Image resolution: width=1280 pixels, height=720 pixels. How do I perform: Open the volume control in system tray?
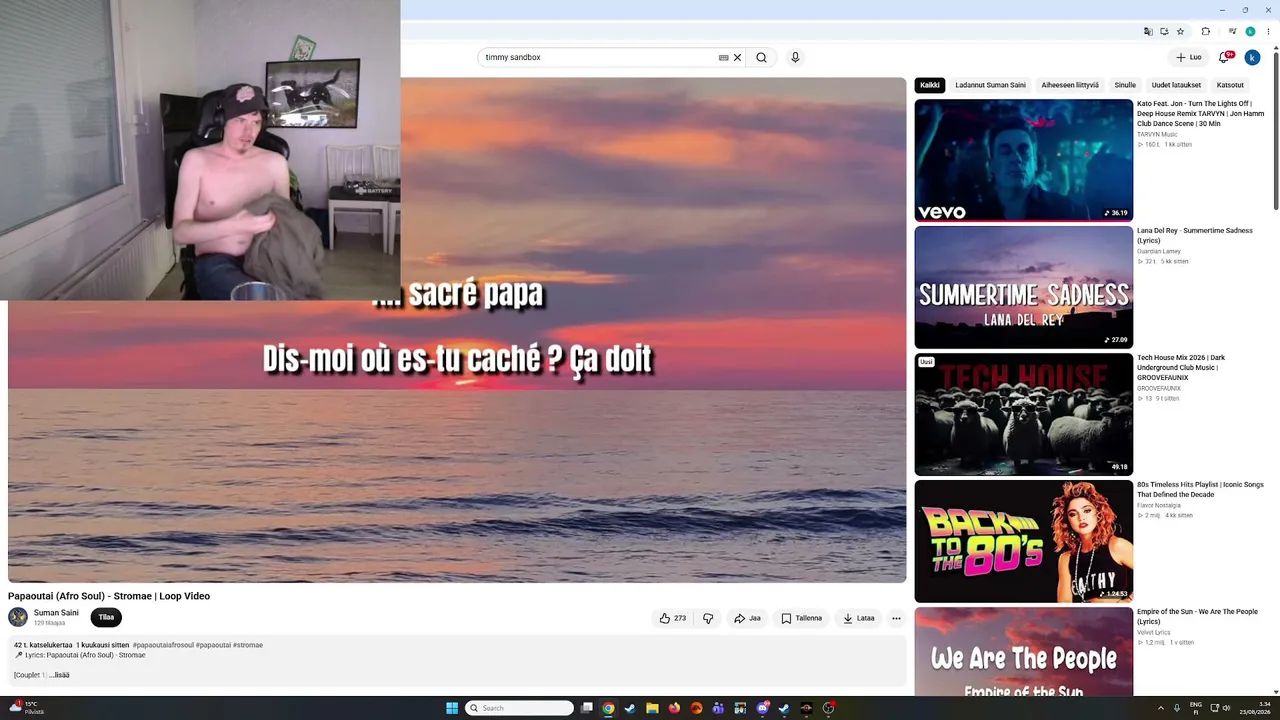pyautogui.click(x=1226, y=708)
